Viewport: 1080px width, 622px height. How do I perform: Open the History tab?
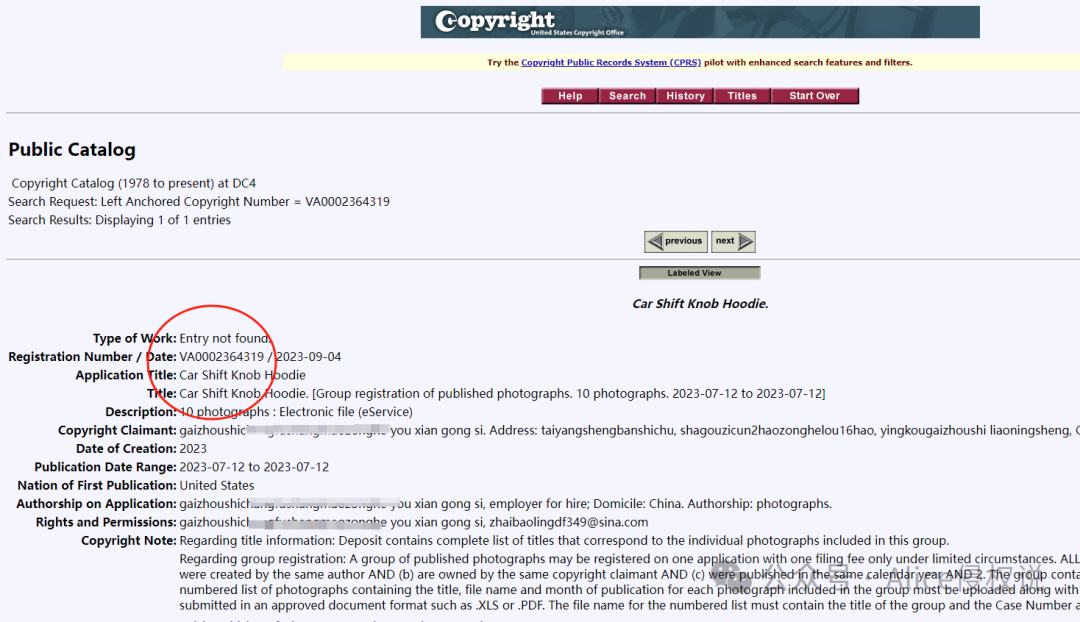tap(685, 96)
